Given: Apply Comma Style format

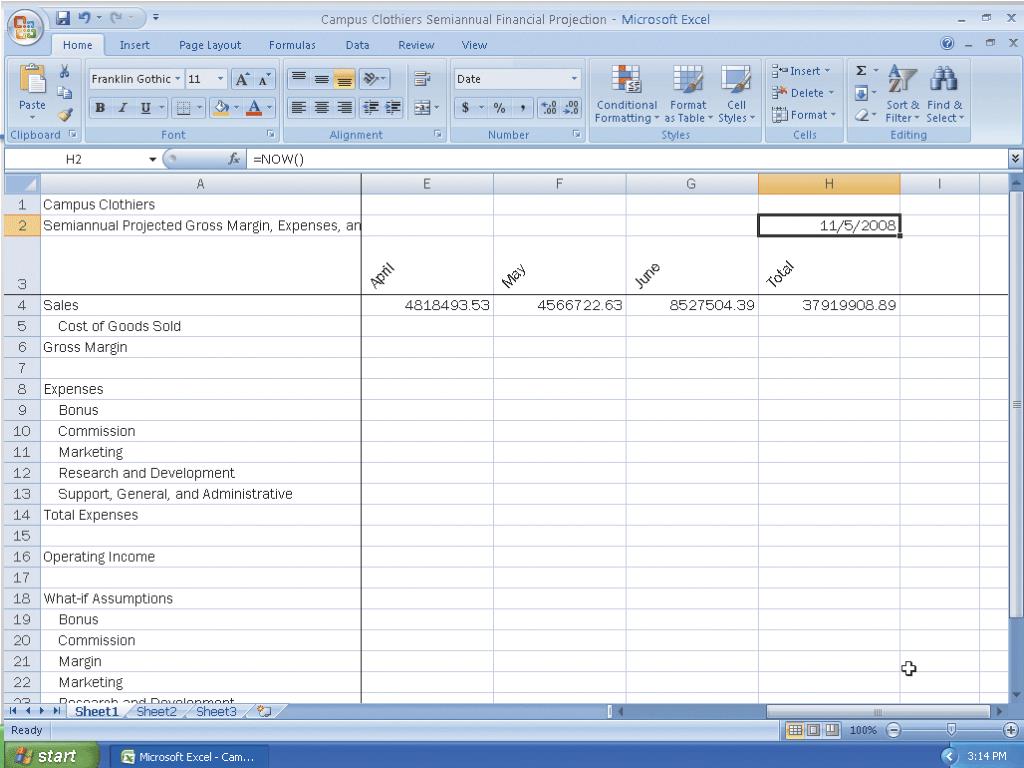Looking at the screenshot, I should pyautogui.click(x=522, y=107).
